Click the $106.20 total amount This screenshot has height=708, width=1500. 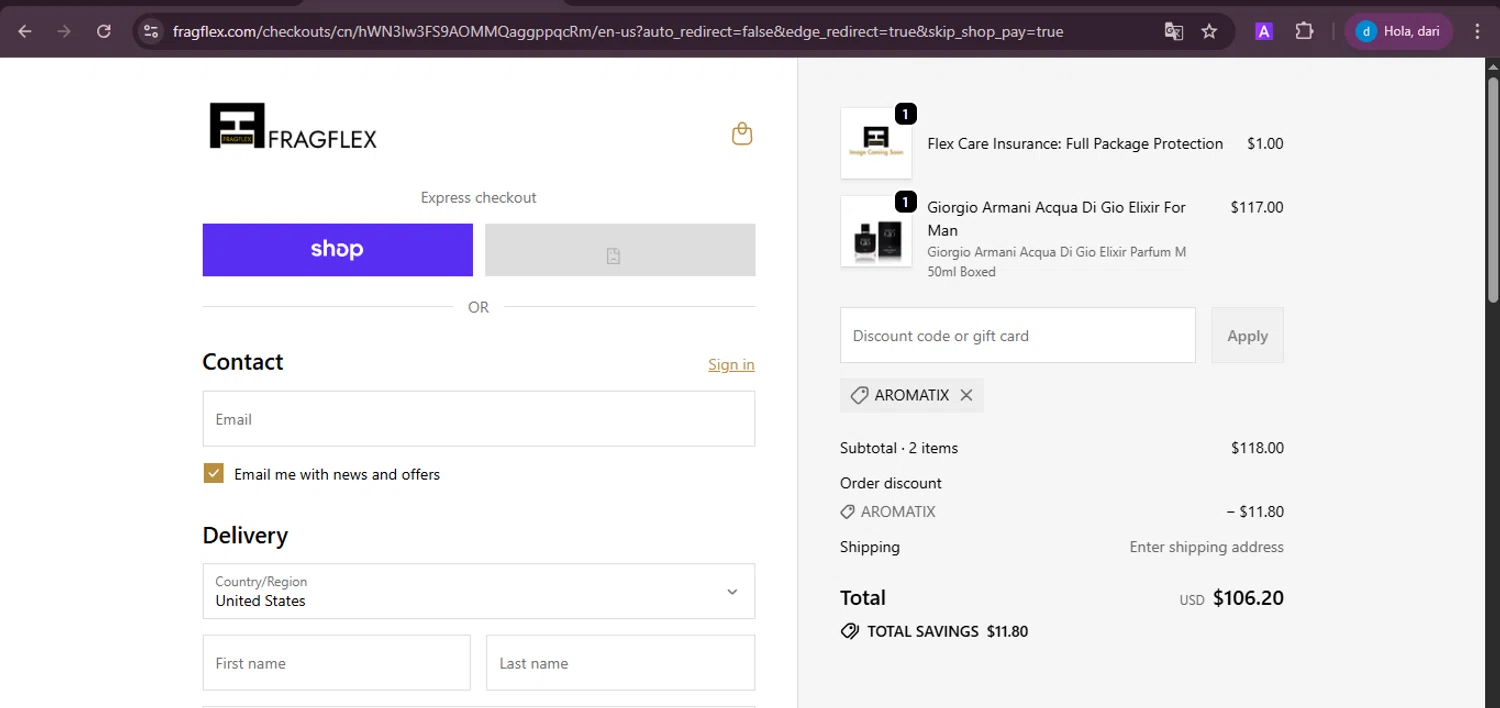click(x=1248, y=598)
